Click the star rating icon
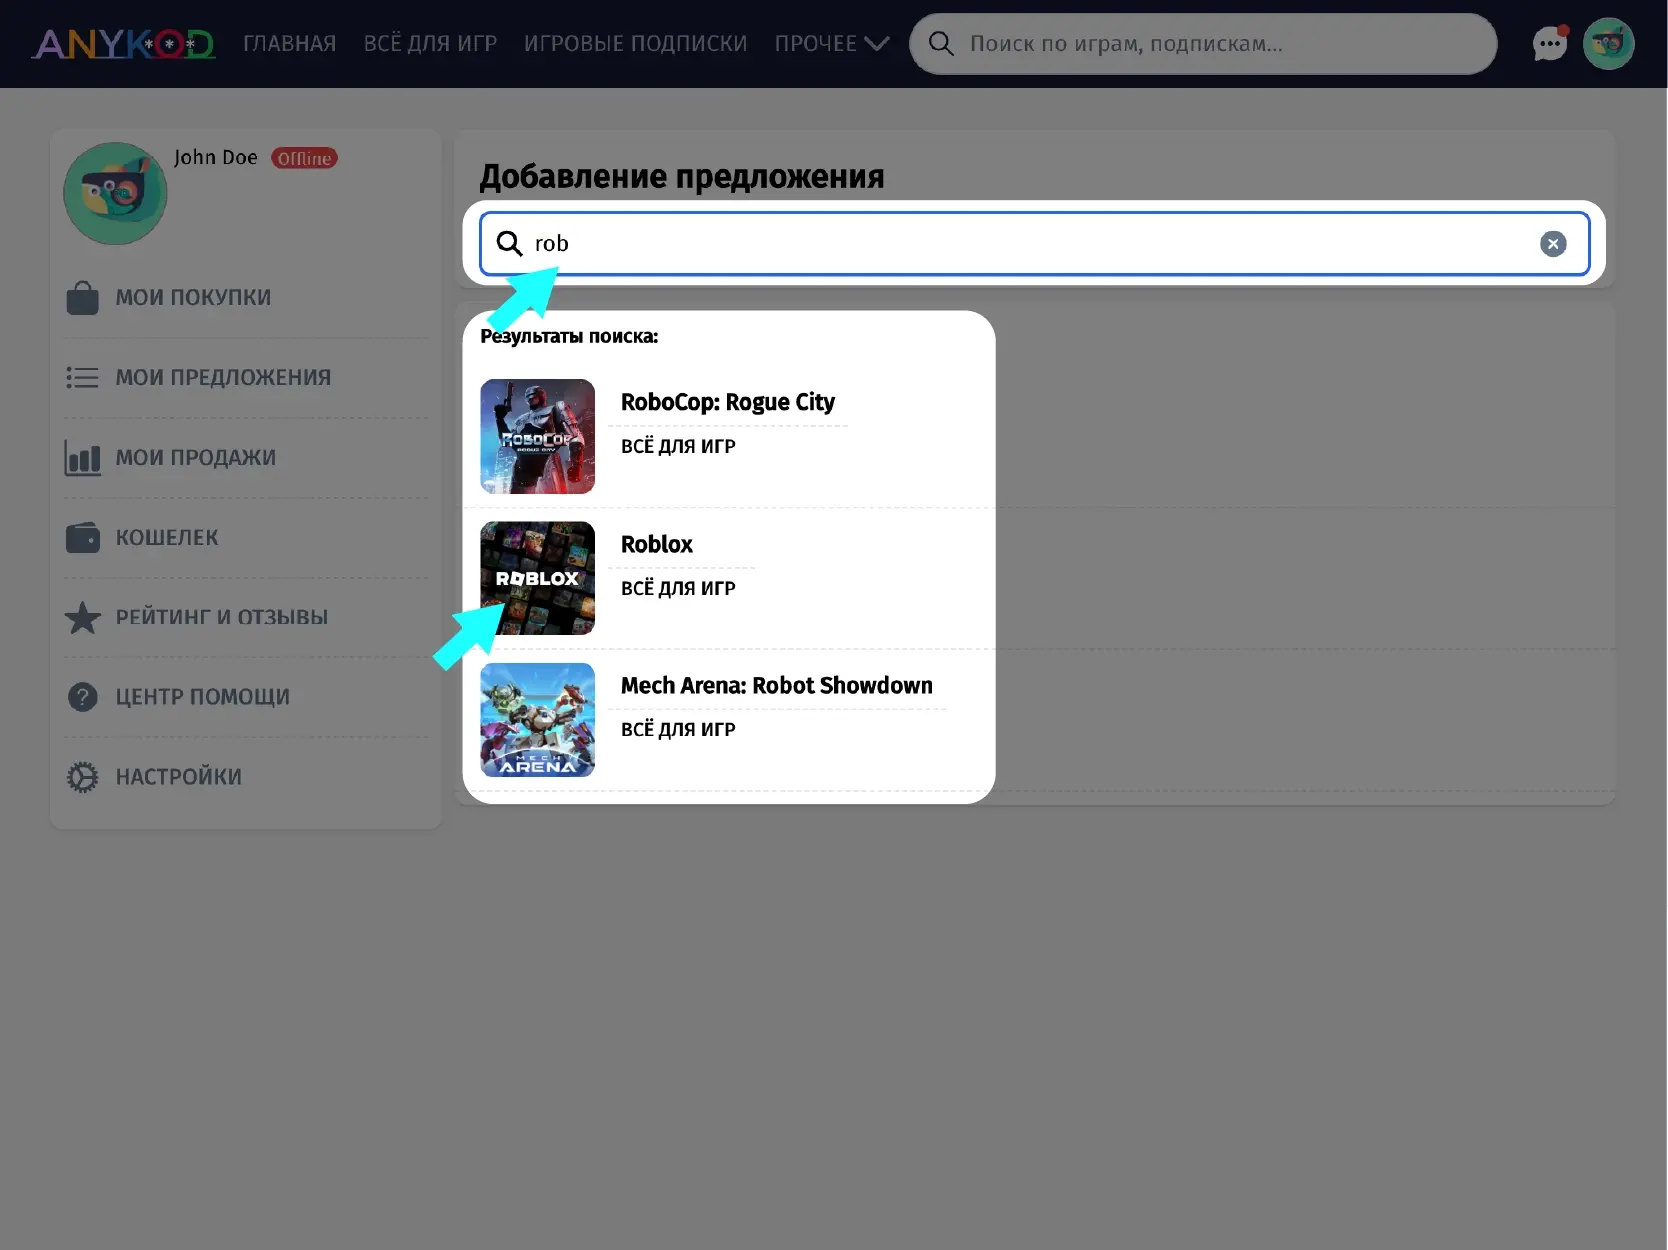The width and height of the screenshot is (1668, 1250). tap(82, 618)
